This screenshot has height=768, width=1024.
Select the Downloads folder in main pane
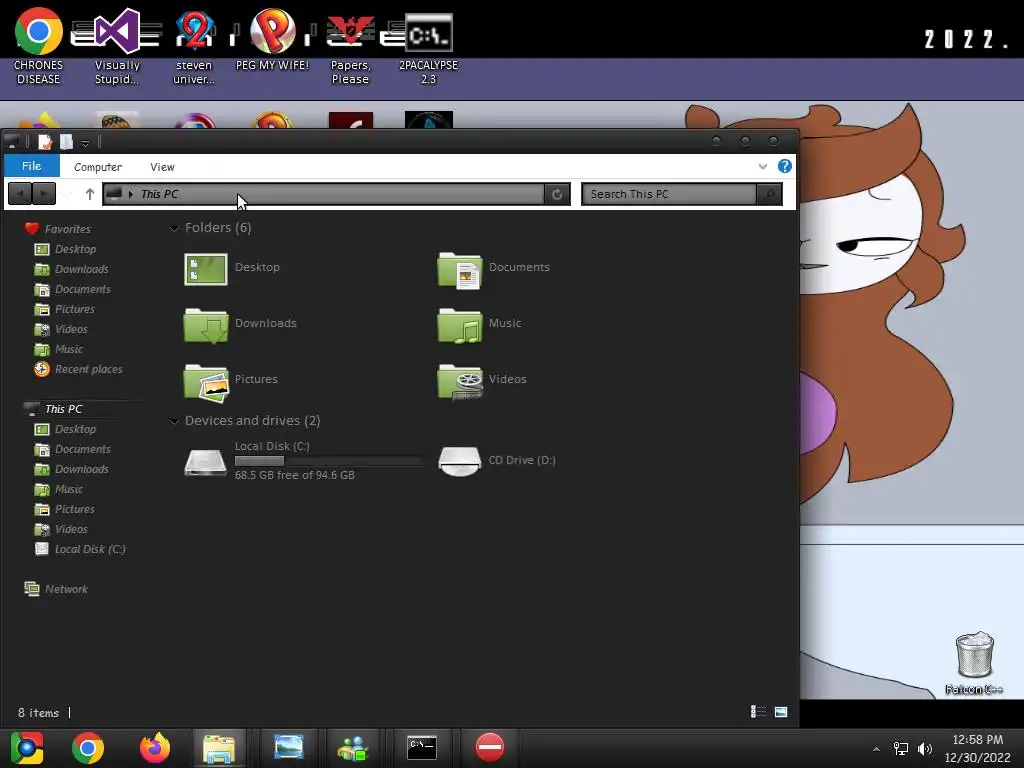tap(240, 325)
